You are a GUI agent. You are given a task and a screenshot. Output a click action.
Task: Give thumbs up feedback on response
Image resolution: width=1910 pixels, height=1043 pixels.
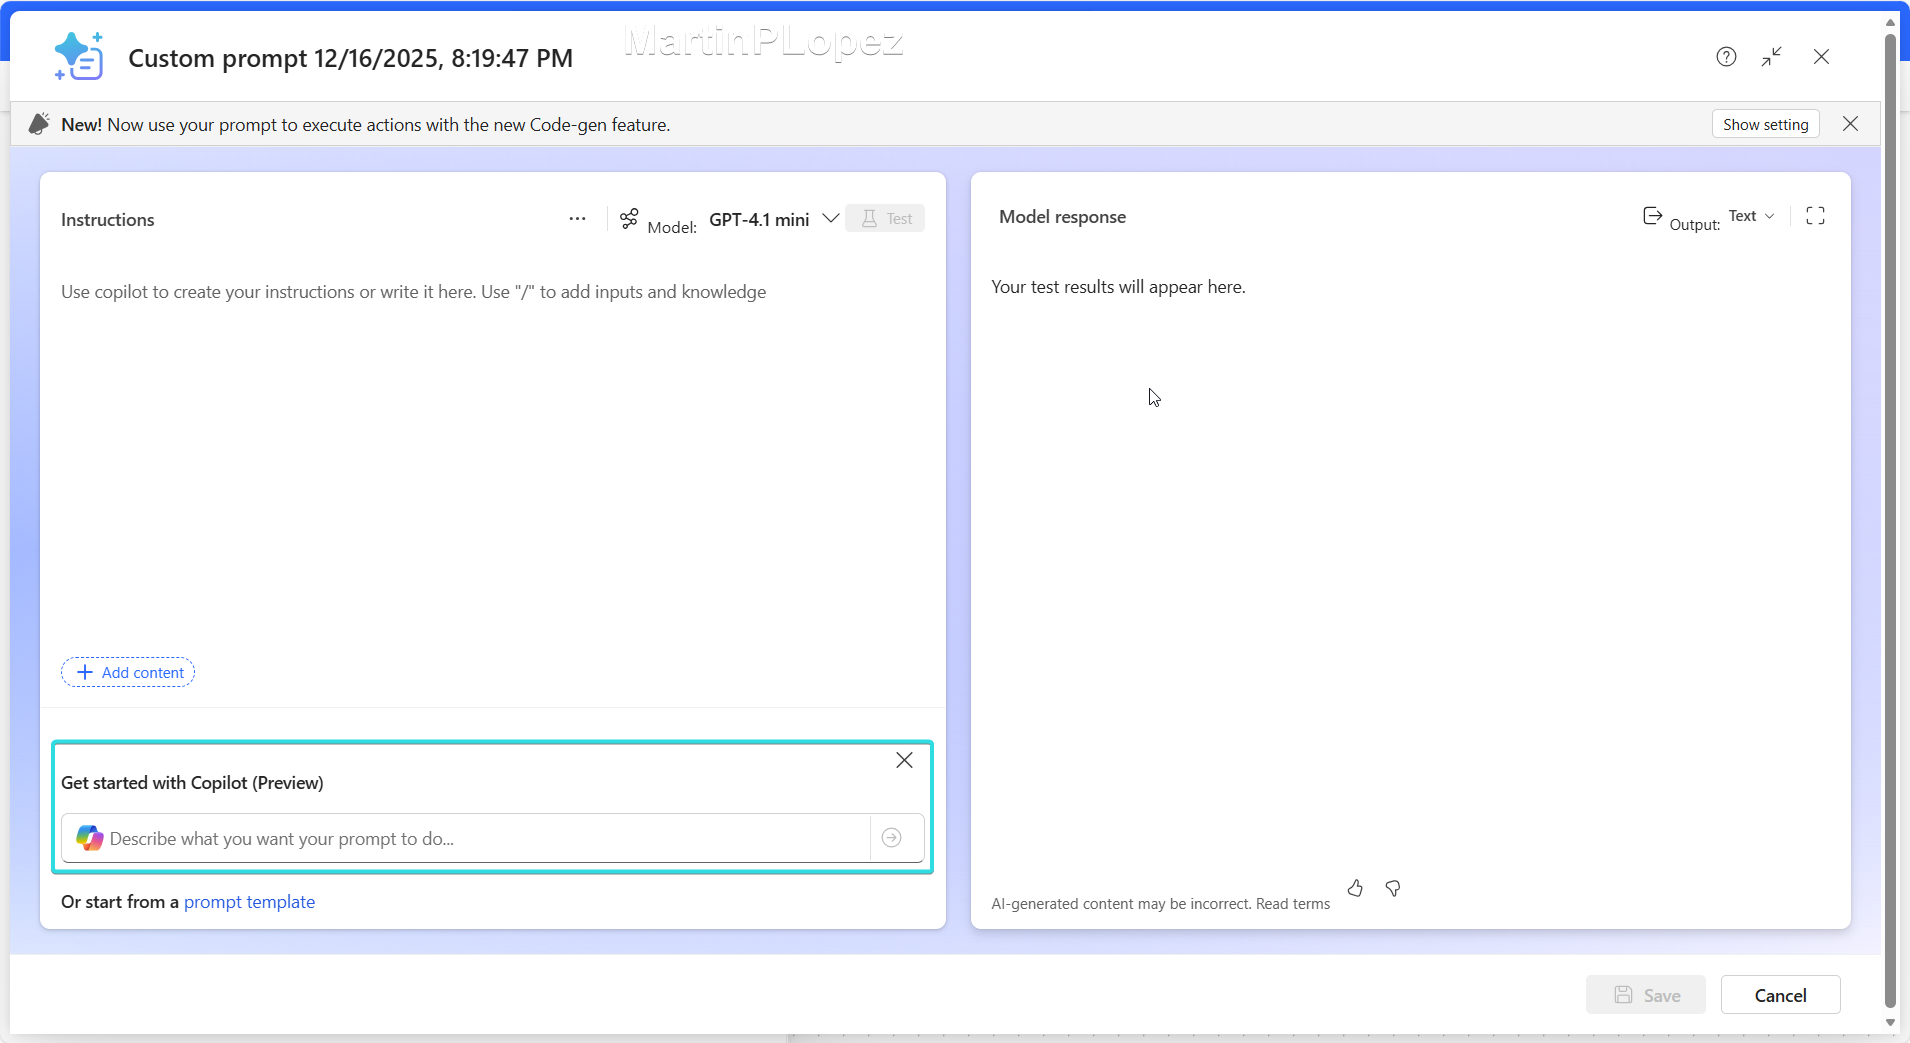pos(1355,888)
